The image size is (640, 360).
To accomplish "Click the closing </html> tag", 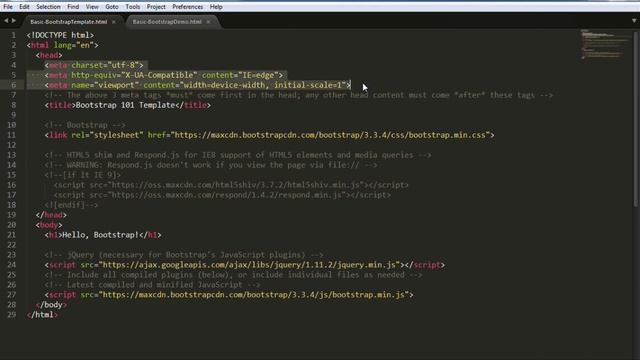I will pyautogui.click(x=42, y=315).
